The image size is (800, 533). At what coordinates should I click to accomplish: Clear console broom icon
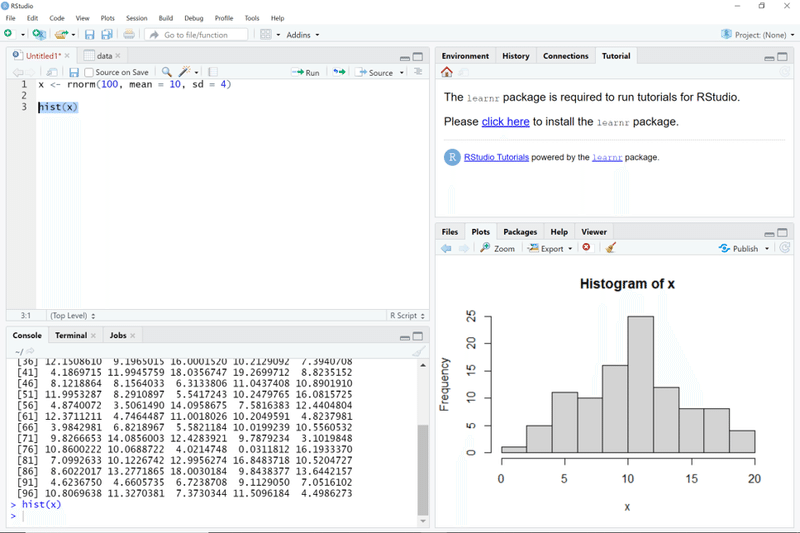point(418,351)
